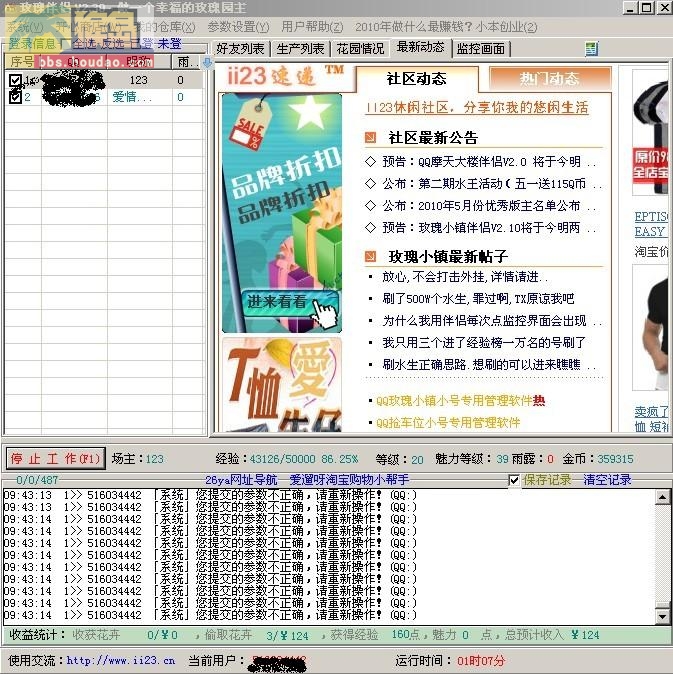This screenshot has height=674, width=673.
Task: Switch to the 好友列表 tab
Action: (240, 49)
